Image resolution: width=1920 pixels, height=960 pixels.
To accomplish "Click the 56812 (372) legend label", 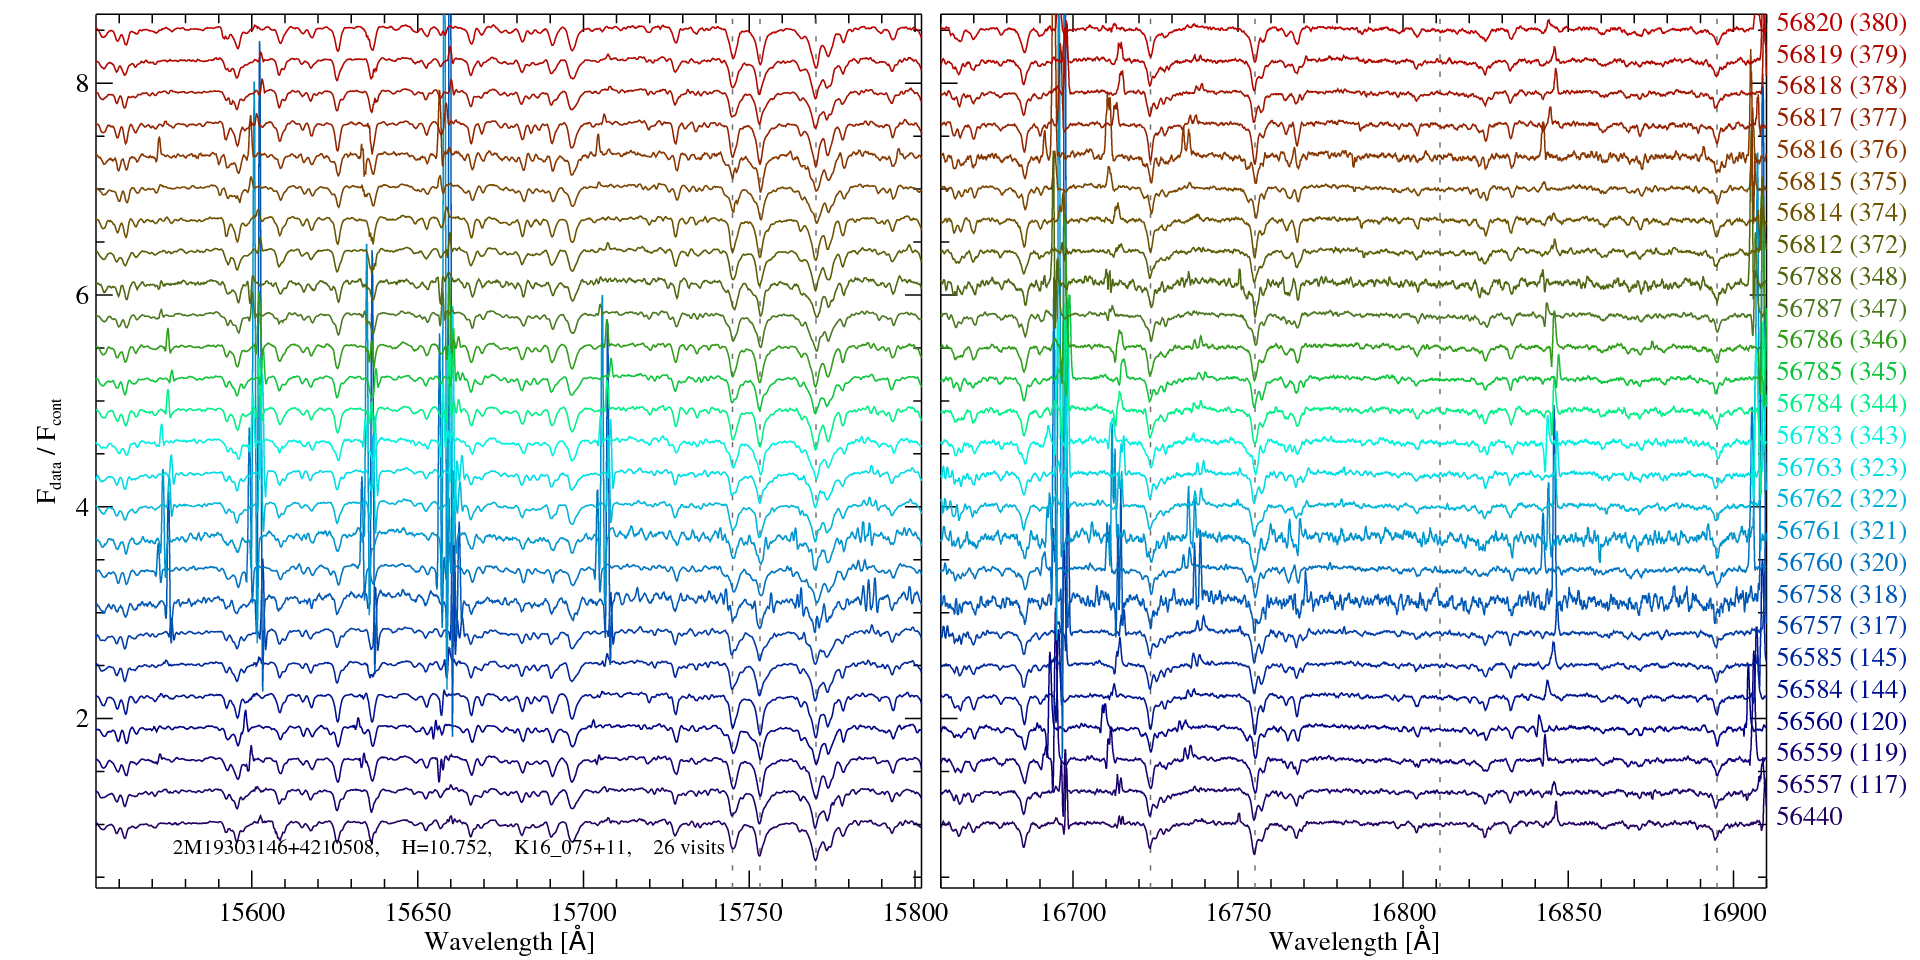I will pyautogui.click(x=1840, y=245).
